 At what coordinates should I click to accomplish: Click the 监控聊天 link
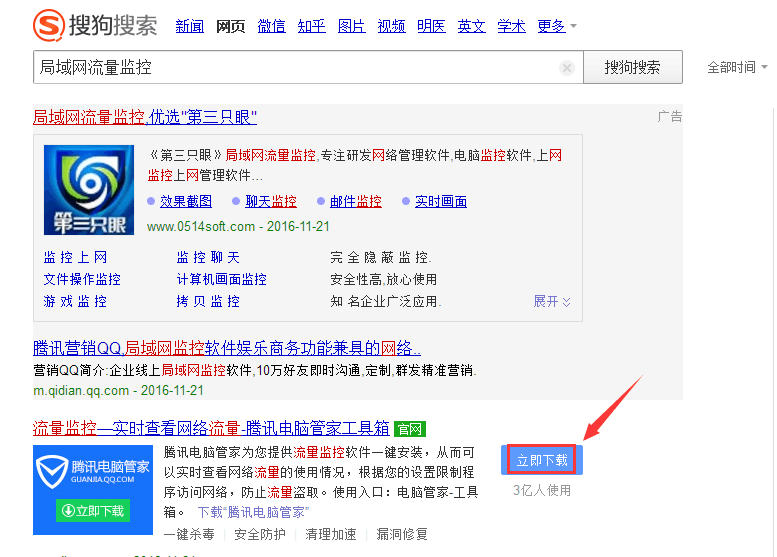coord(208,257)
